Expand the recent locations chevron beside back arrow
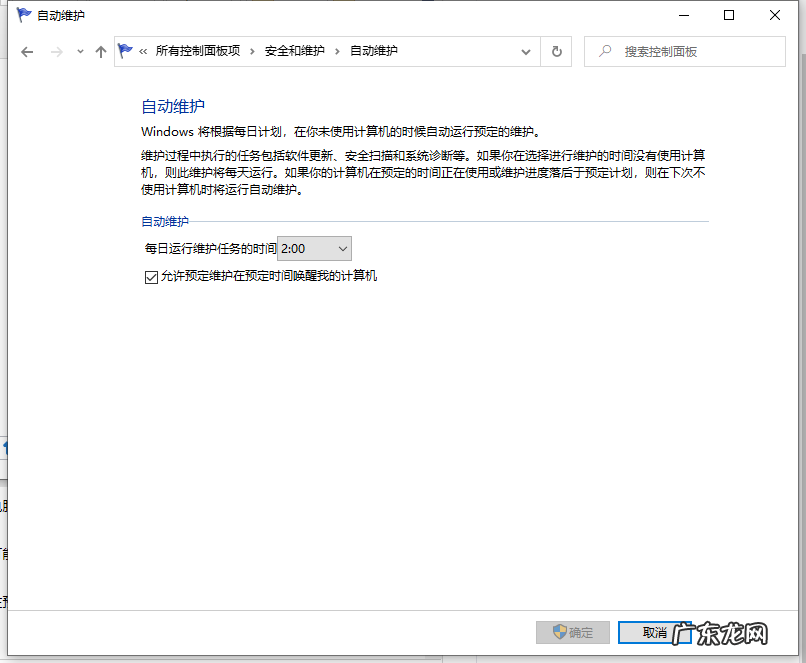Image resolution: width=806 pixels, height=663 pixels. tap(78, 51)
